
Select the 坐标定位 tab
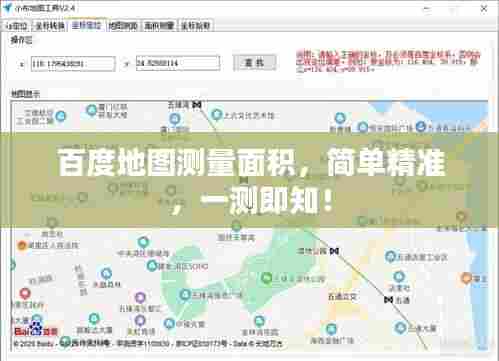(x=87, y=25)
